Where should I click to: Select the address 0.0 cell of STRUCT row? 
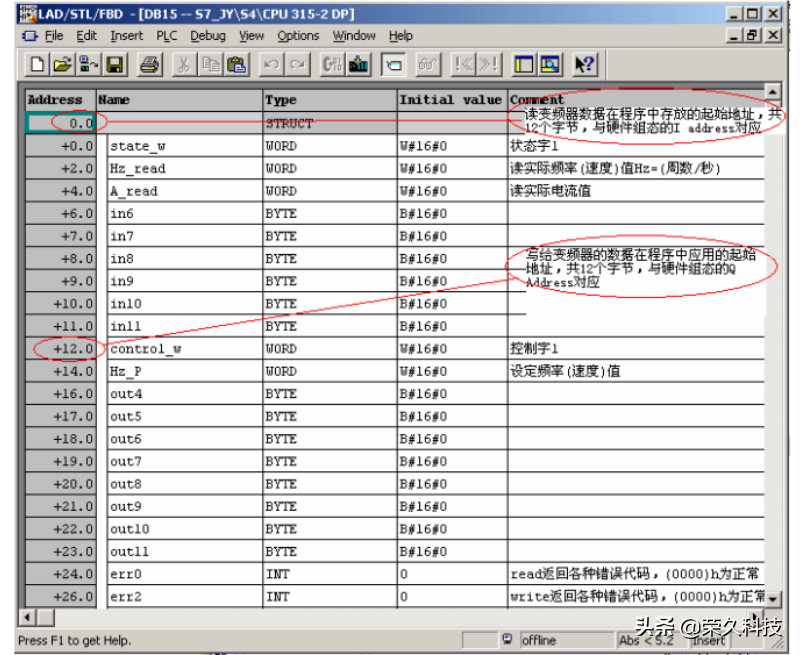click(x=61, y=124)
